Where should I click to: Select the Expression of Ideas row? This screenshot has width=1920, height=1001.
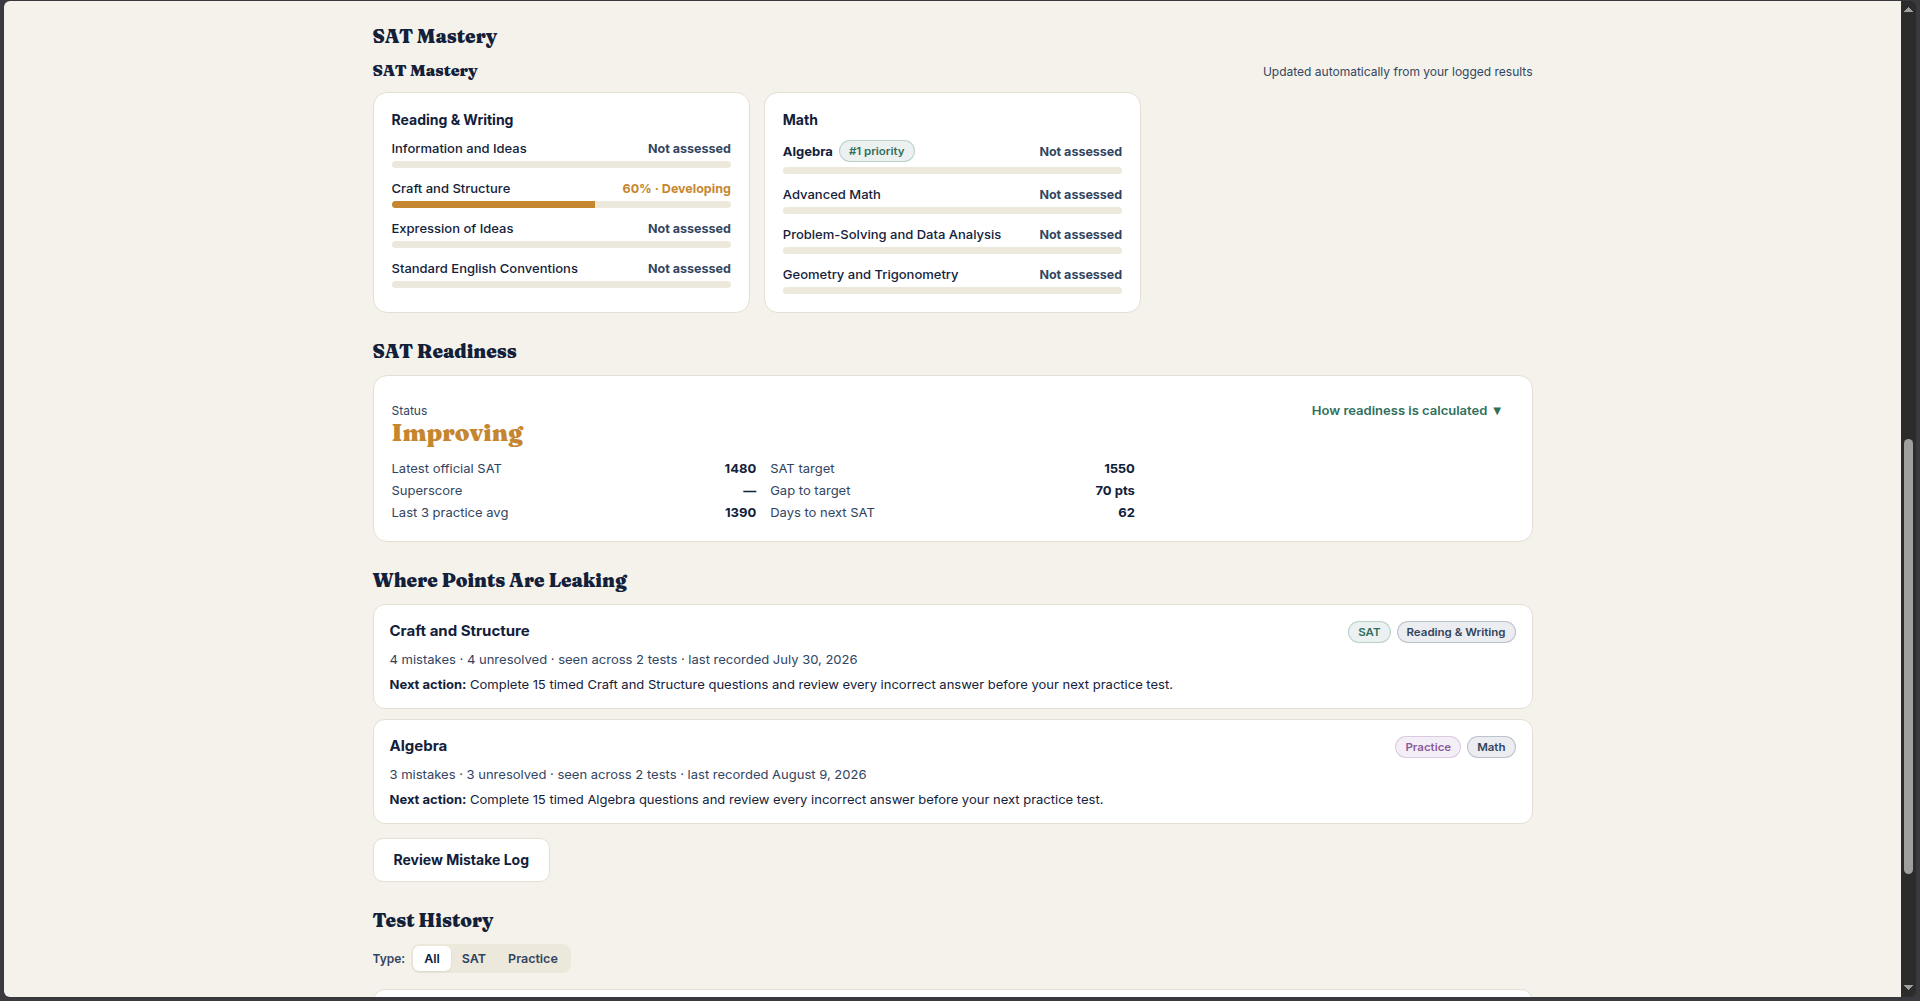pos(561,235)
